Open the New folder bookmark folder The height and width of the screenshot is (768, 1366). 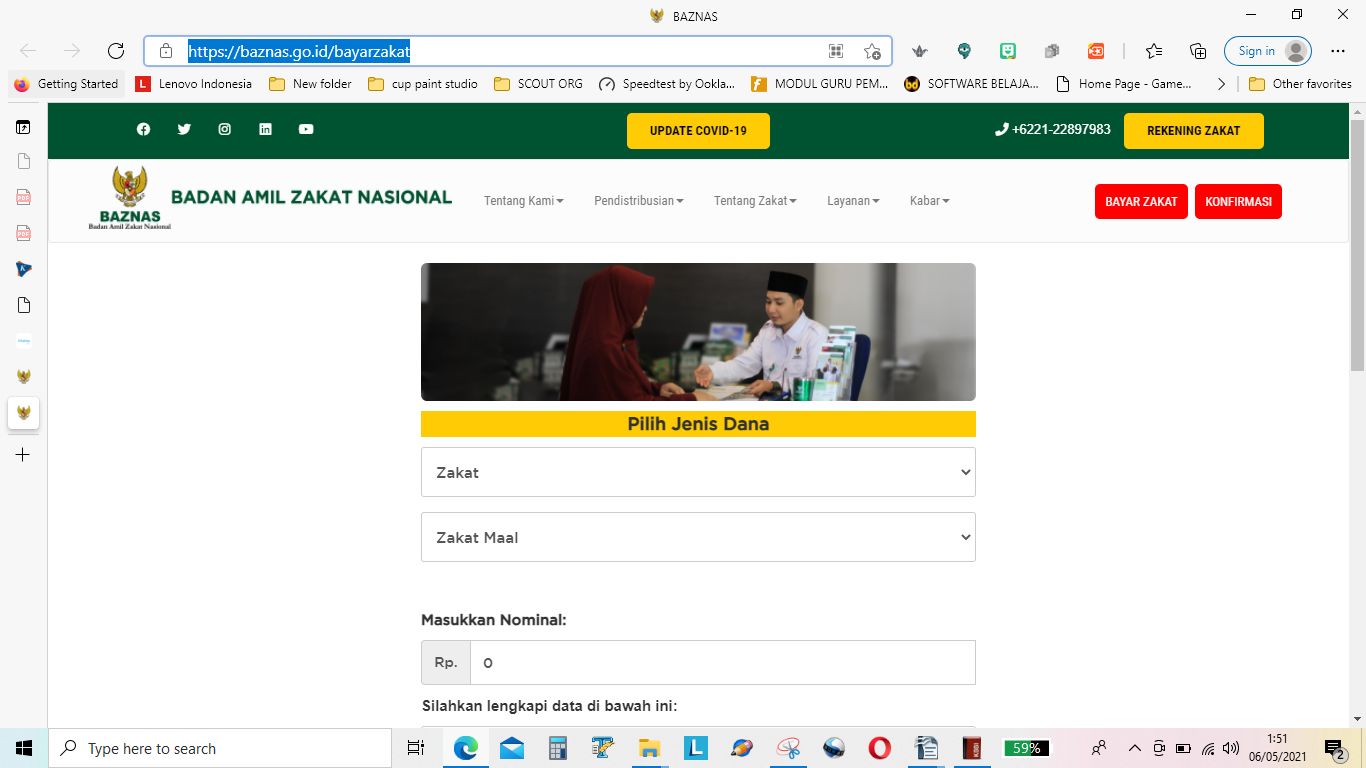pos(311,84)
